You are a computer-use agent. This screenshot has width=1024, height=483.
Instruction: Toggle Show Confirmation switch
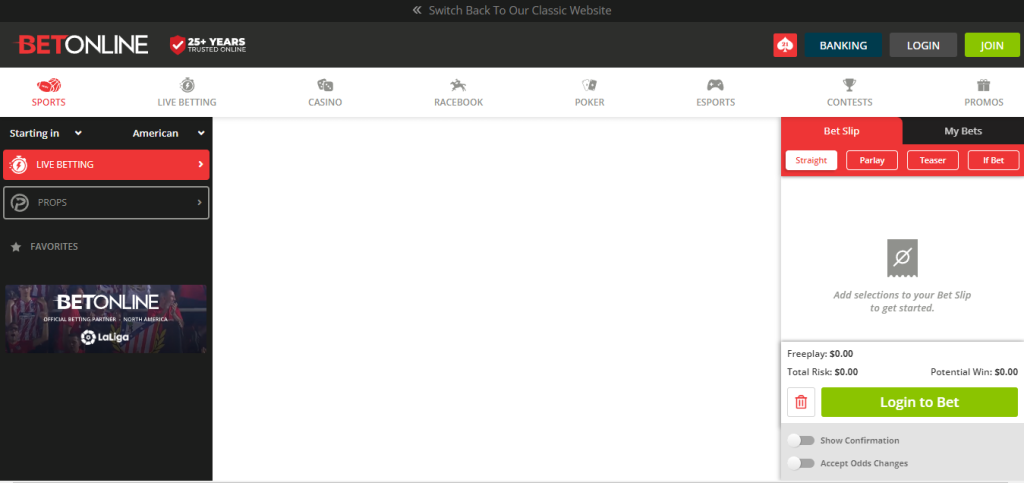tap(801, 441)
